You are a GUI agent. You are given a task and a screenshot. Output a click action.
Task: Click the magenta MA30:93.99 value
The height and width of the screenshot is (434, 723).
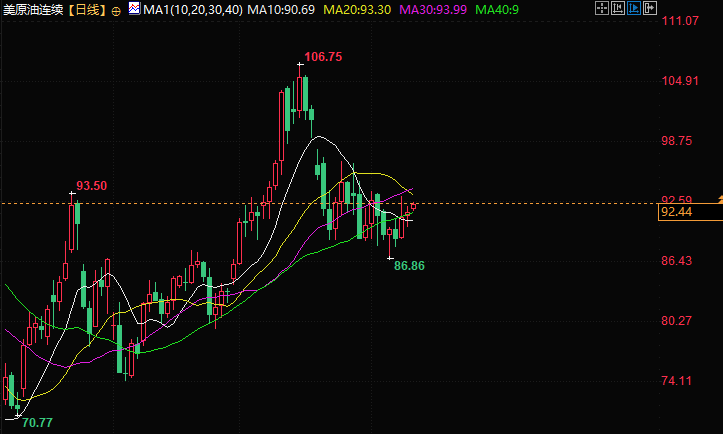(x=433, y=10)
